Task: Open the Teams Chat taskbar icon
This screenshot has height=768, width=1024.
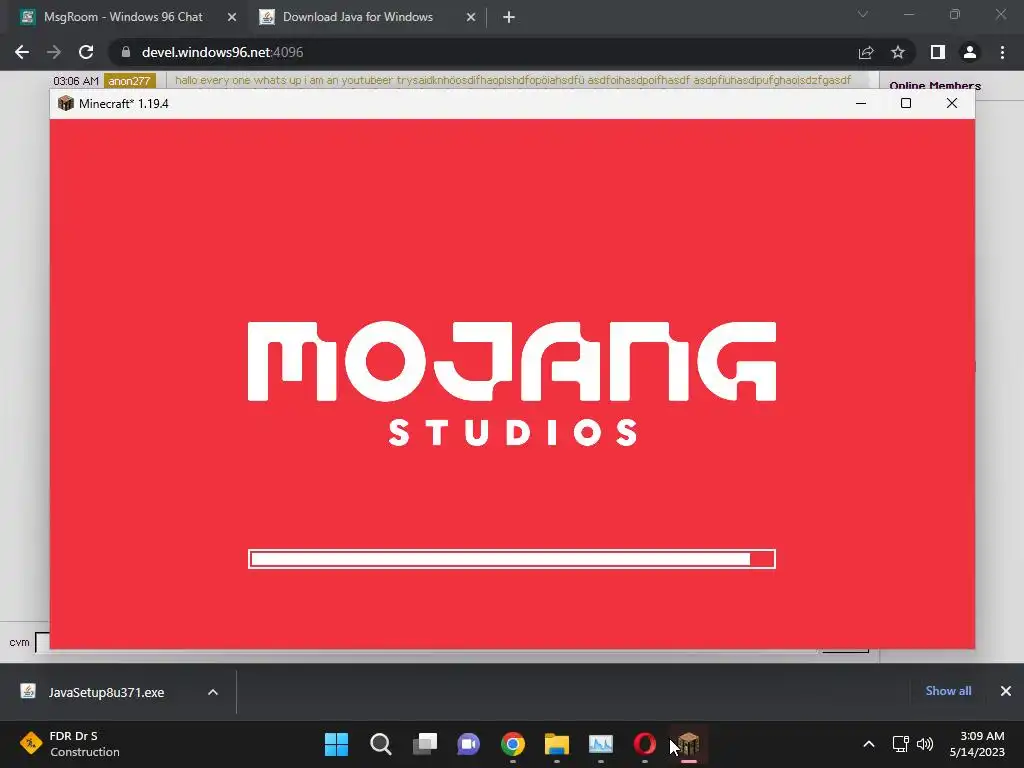Action: pyautogui.click(x=468, y=744)
